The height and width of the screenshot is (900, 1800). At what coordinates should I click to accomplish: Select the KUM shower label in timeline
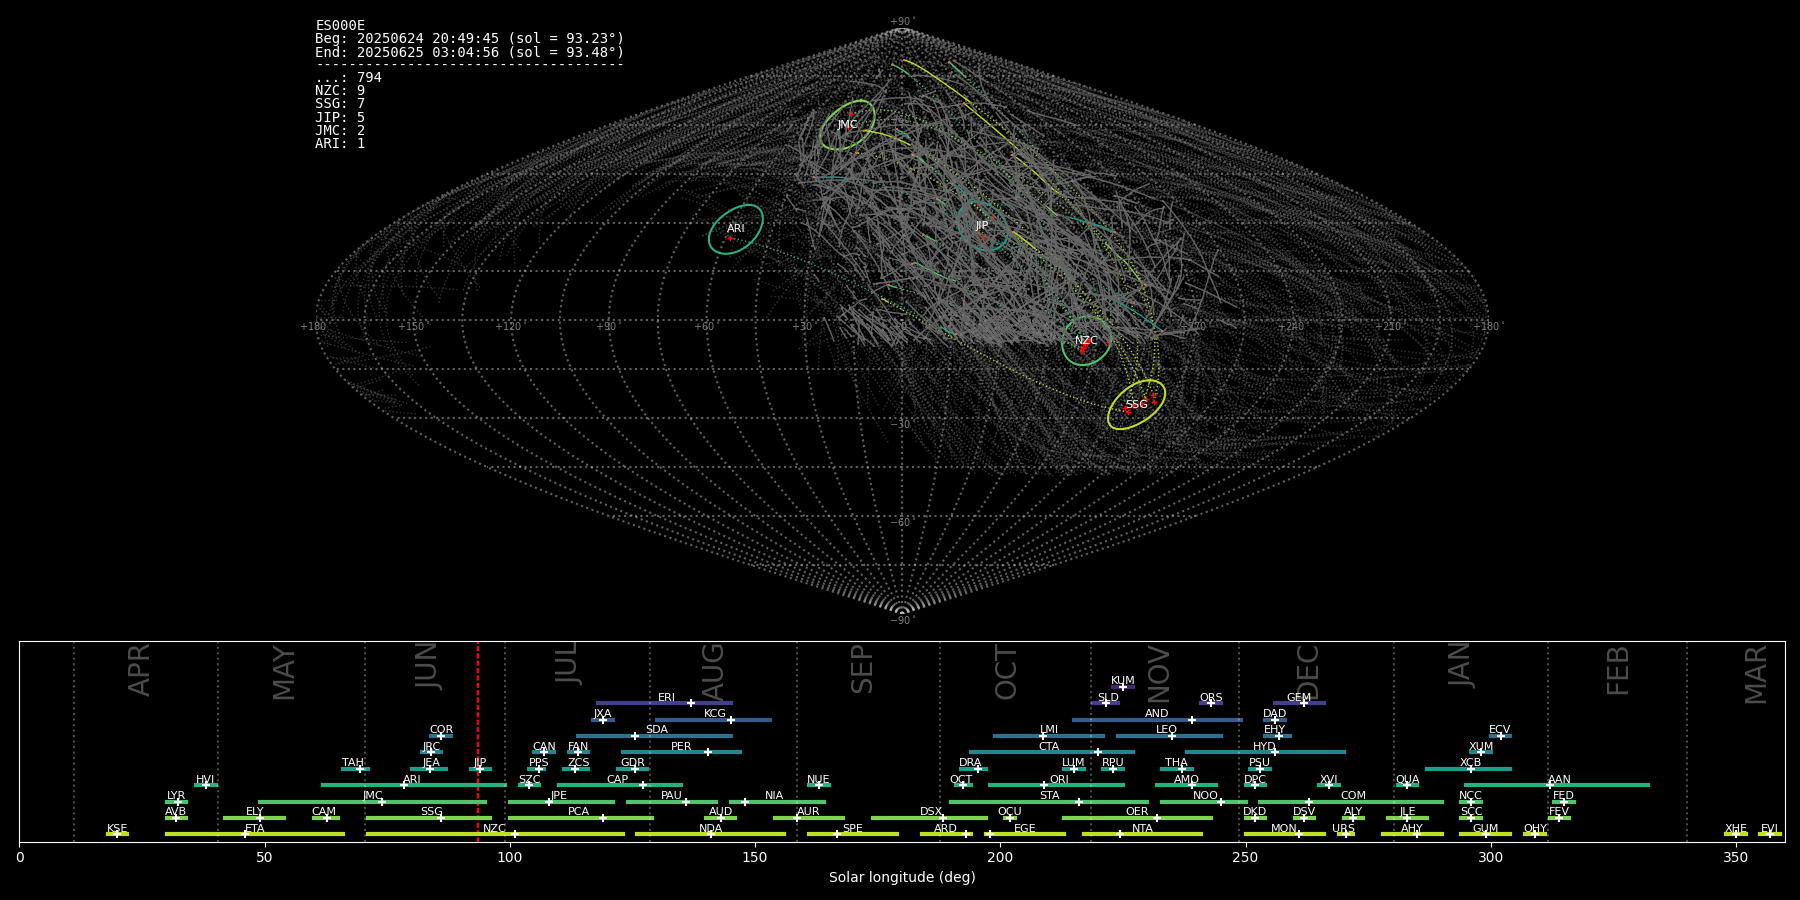click(x=1123, y=681)
